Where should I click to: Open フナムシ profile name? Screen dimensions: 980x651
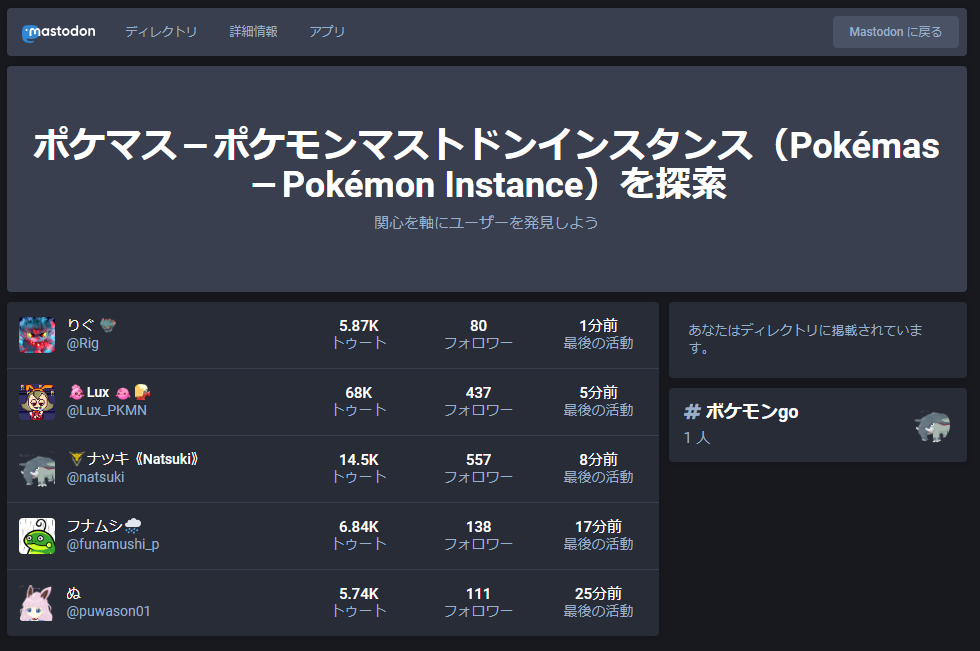(x=94, y=526)
